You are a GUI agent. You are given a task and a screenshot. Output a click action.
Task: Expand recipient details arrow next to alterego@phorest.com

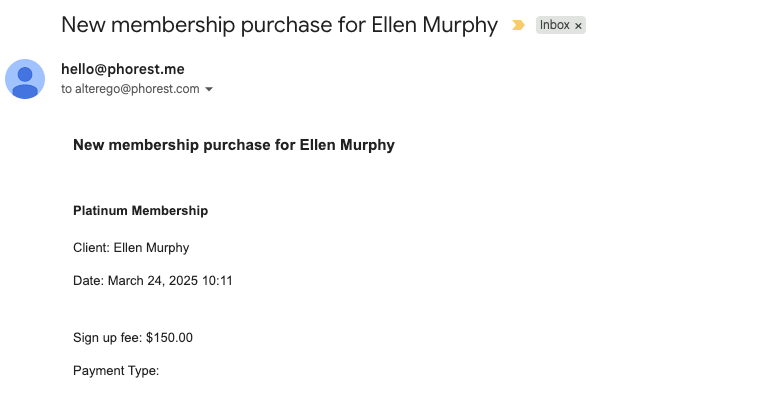click(209, 89)
